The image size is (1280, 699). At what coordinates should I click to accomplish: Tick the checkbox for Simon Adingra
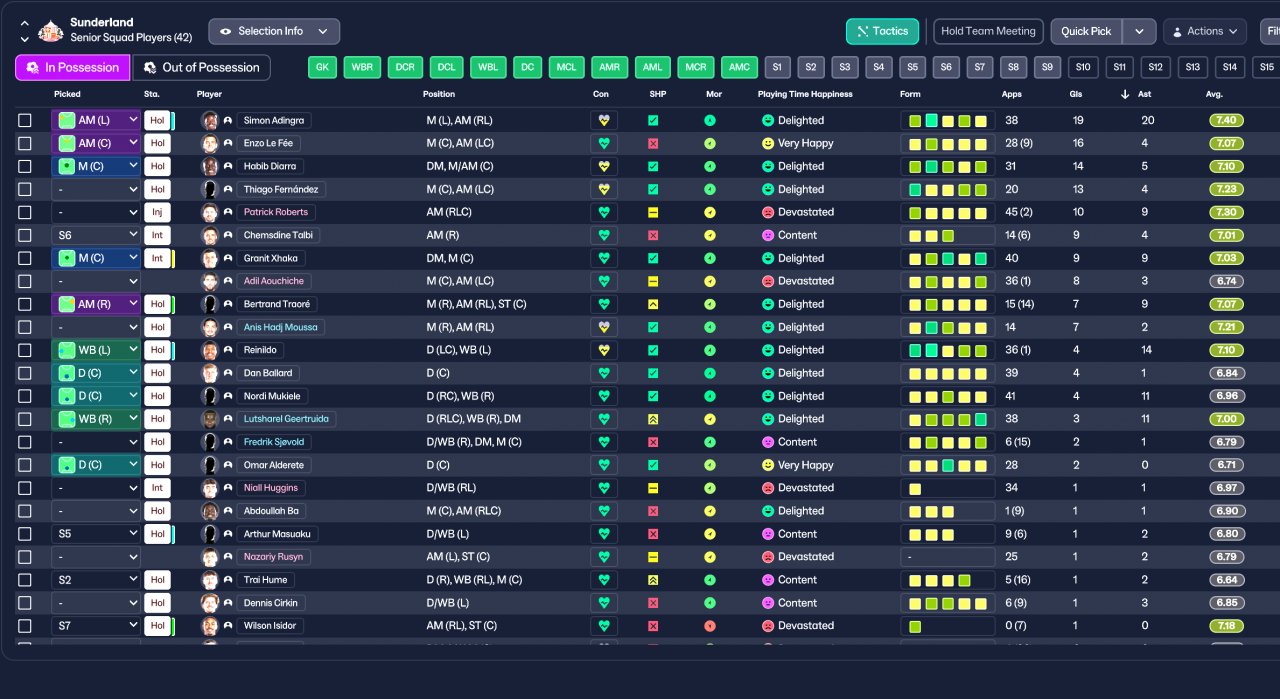pyautogui.click(x=25, y=120)
